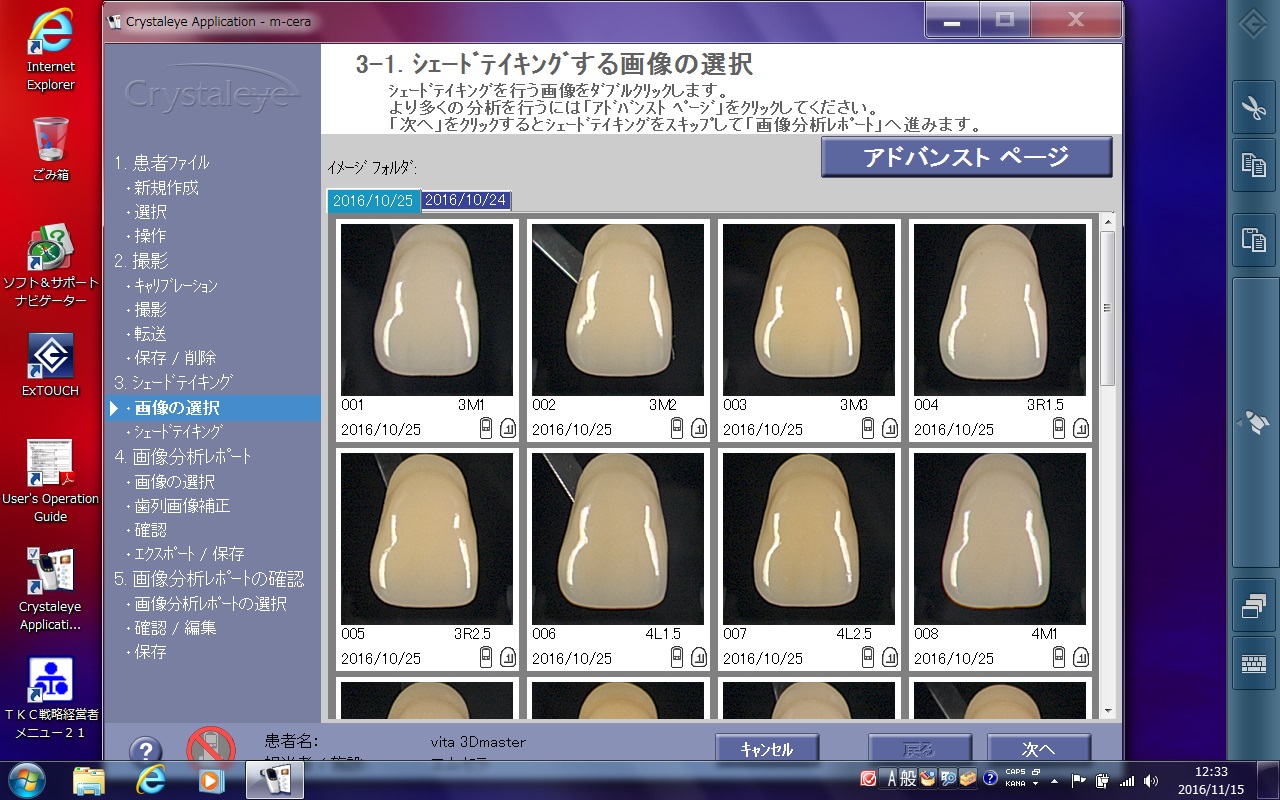Click scissors cut icon in right panel
The height and width of the screenshot is (800, 1280).
pos(1254,108)
